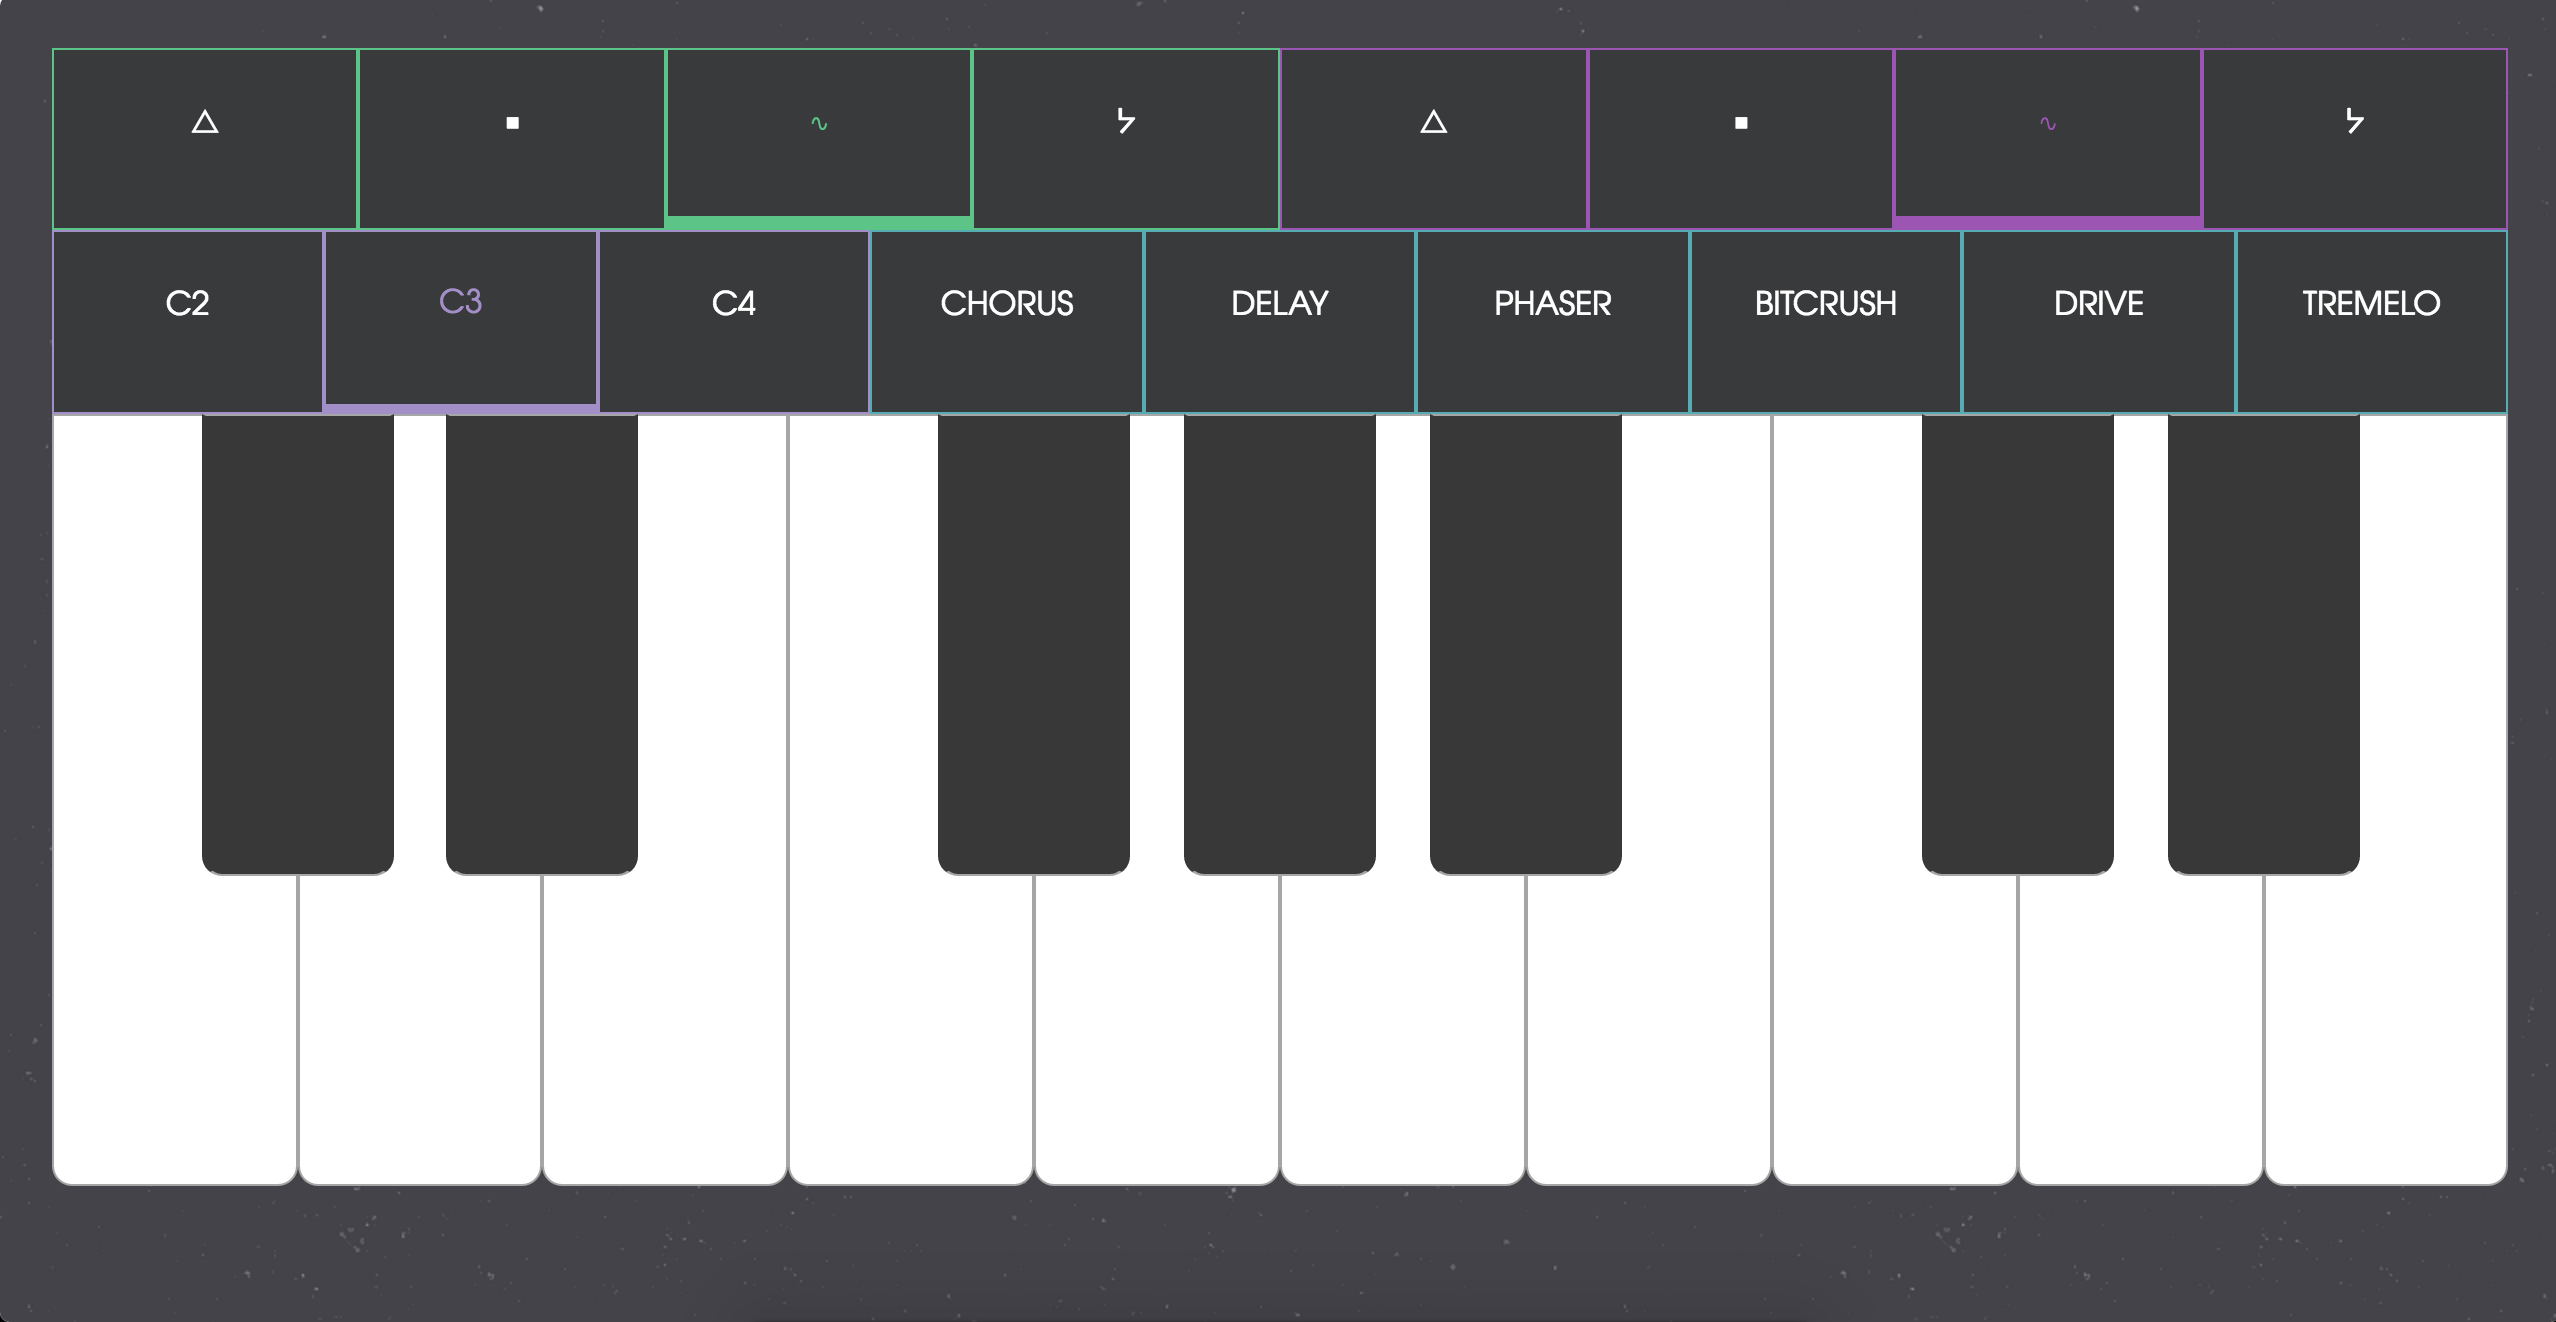Switch octave to C4
This screenshot has width=2556, height=1322.
734,321
